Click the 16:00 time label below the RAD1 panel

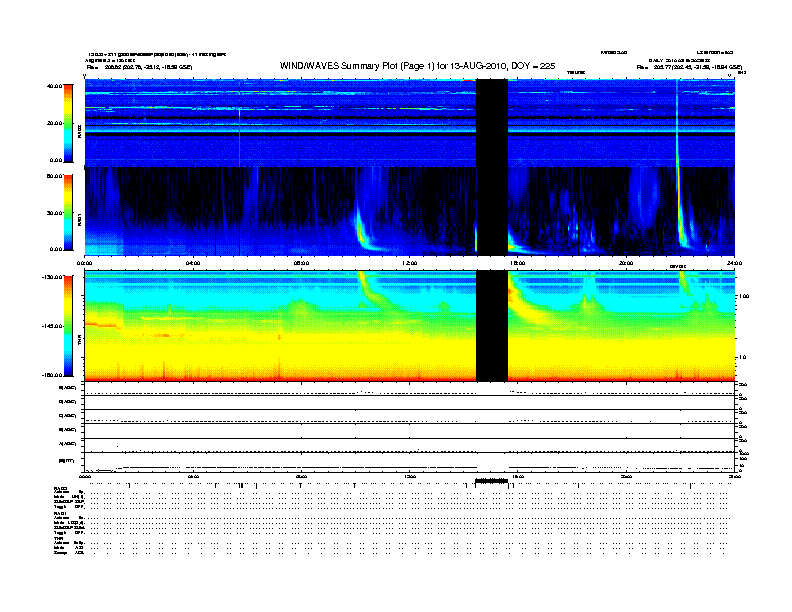518,263
